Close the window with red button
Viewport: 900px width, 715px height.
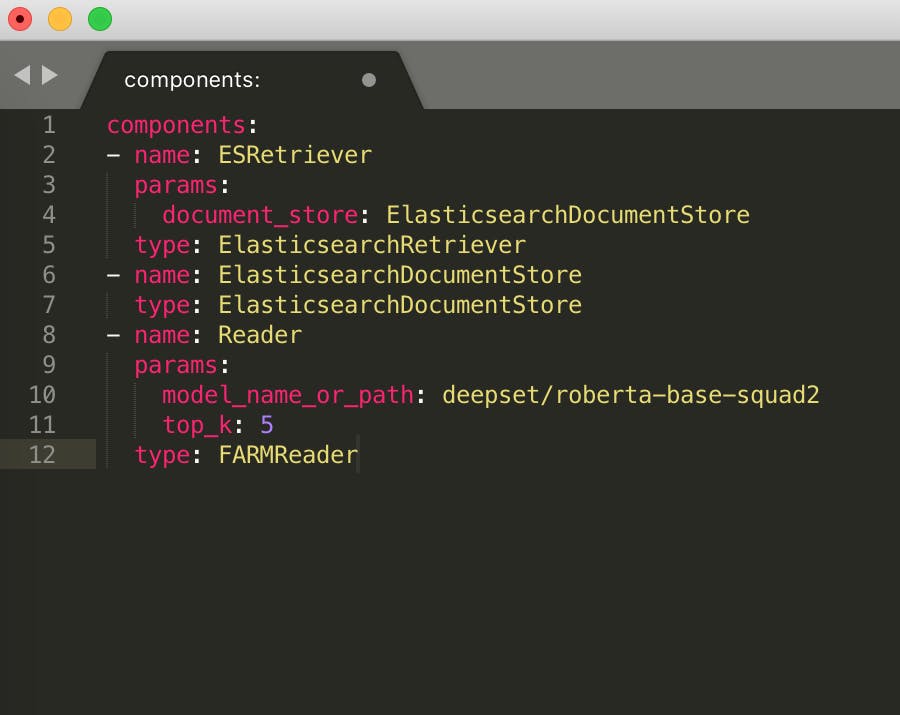click(x=20, y=19)
